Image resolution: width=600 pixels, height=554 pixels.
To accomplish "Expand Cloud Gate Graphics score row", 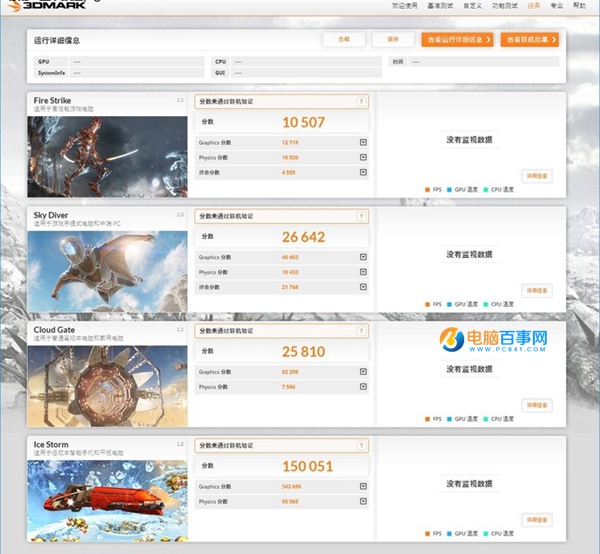I will (363, 372).
